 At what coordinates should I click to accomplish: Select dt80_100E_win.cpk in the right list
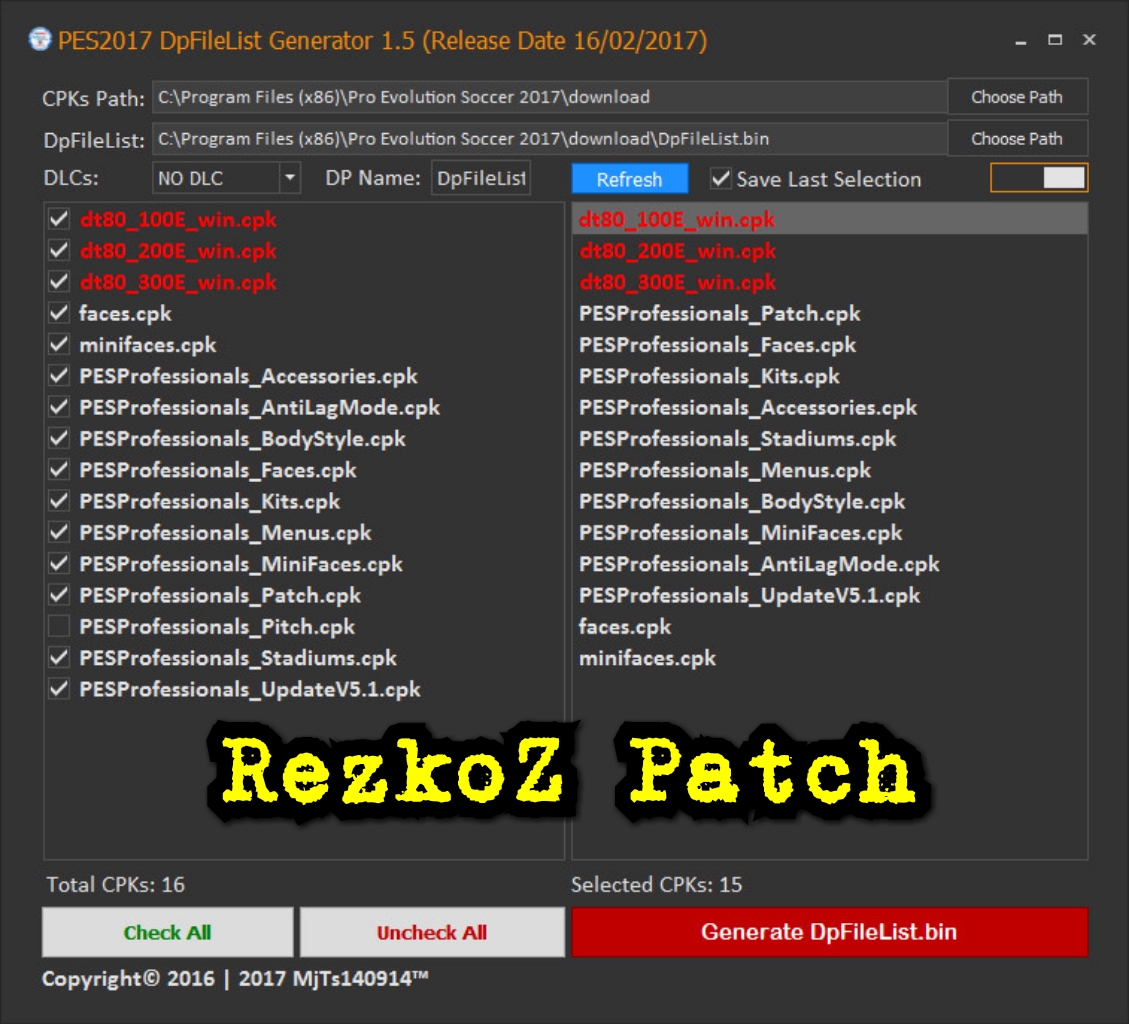(x=829, y=219)
